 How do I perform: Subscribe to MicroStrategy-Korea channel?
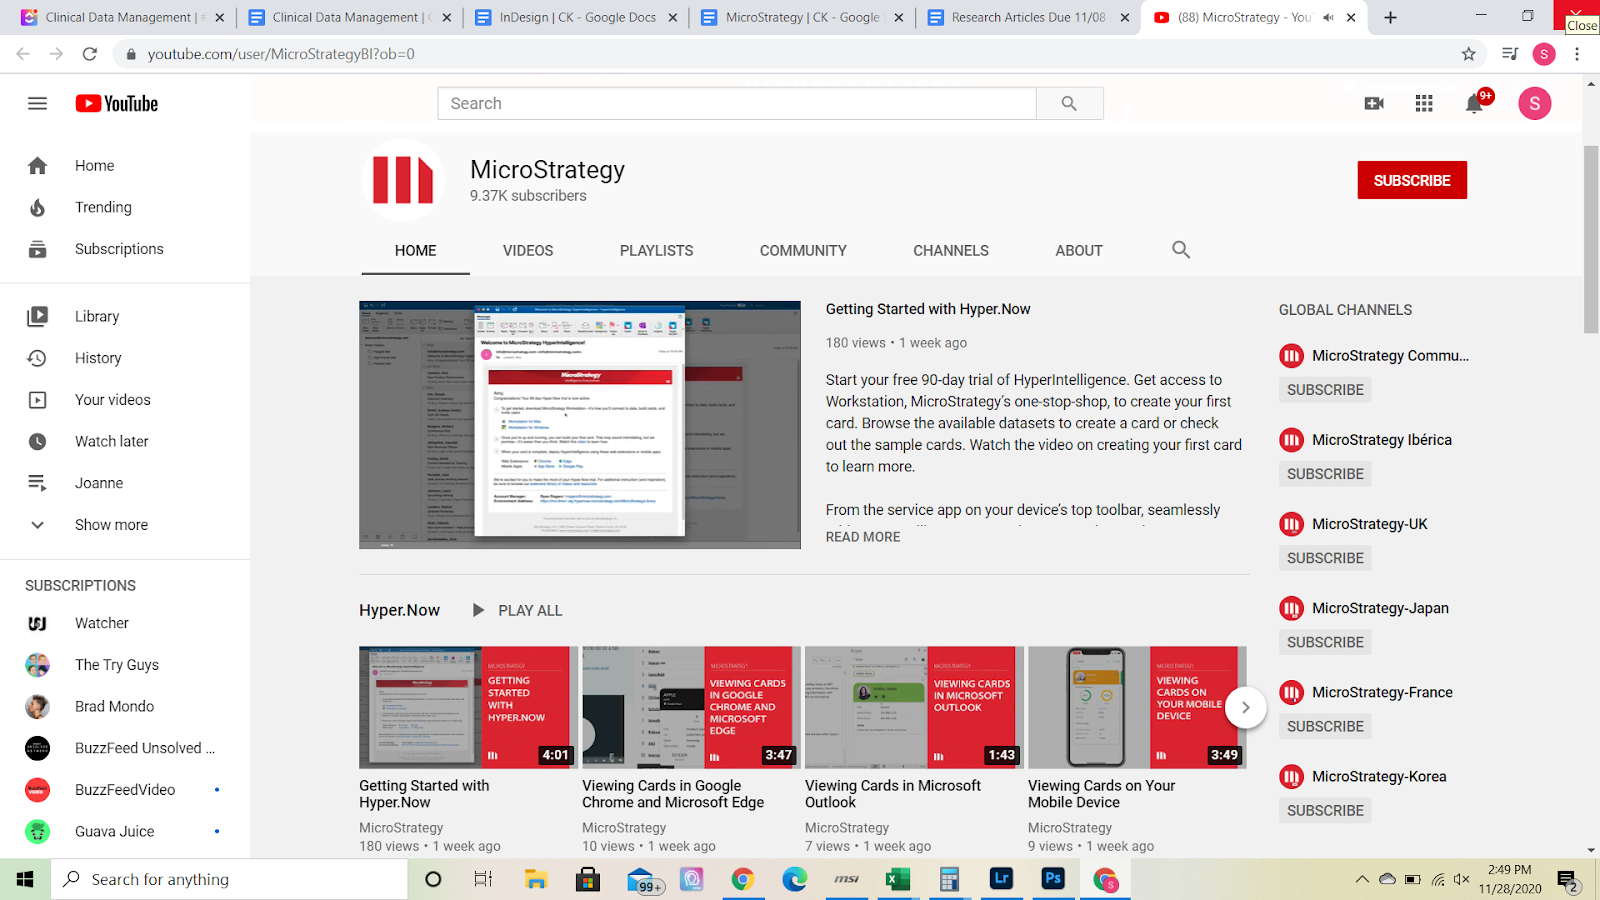tap(1325, 810)
